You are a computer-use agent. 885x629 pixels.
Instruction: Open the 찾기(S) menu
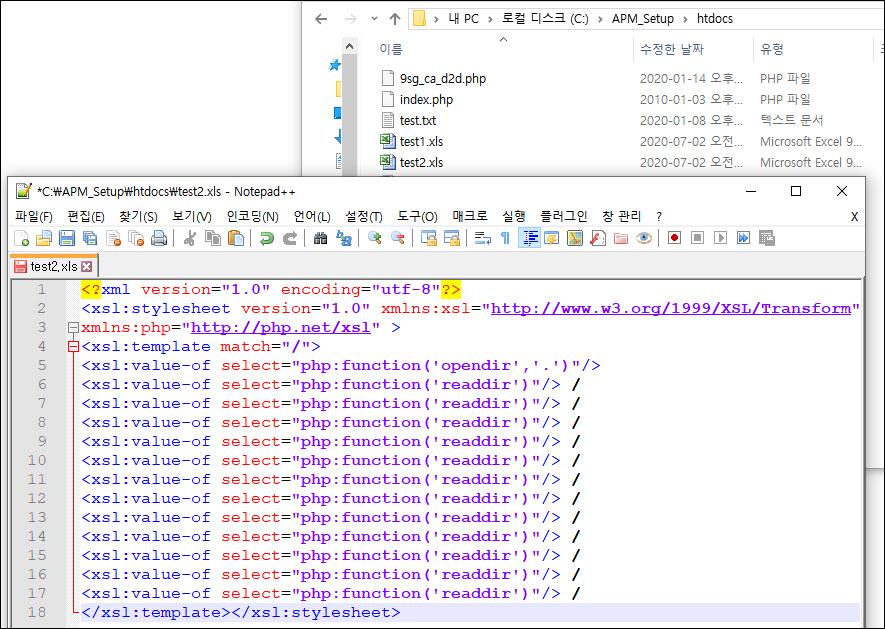click(138, 216)
